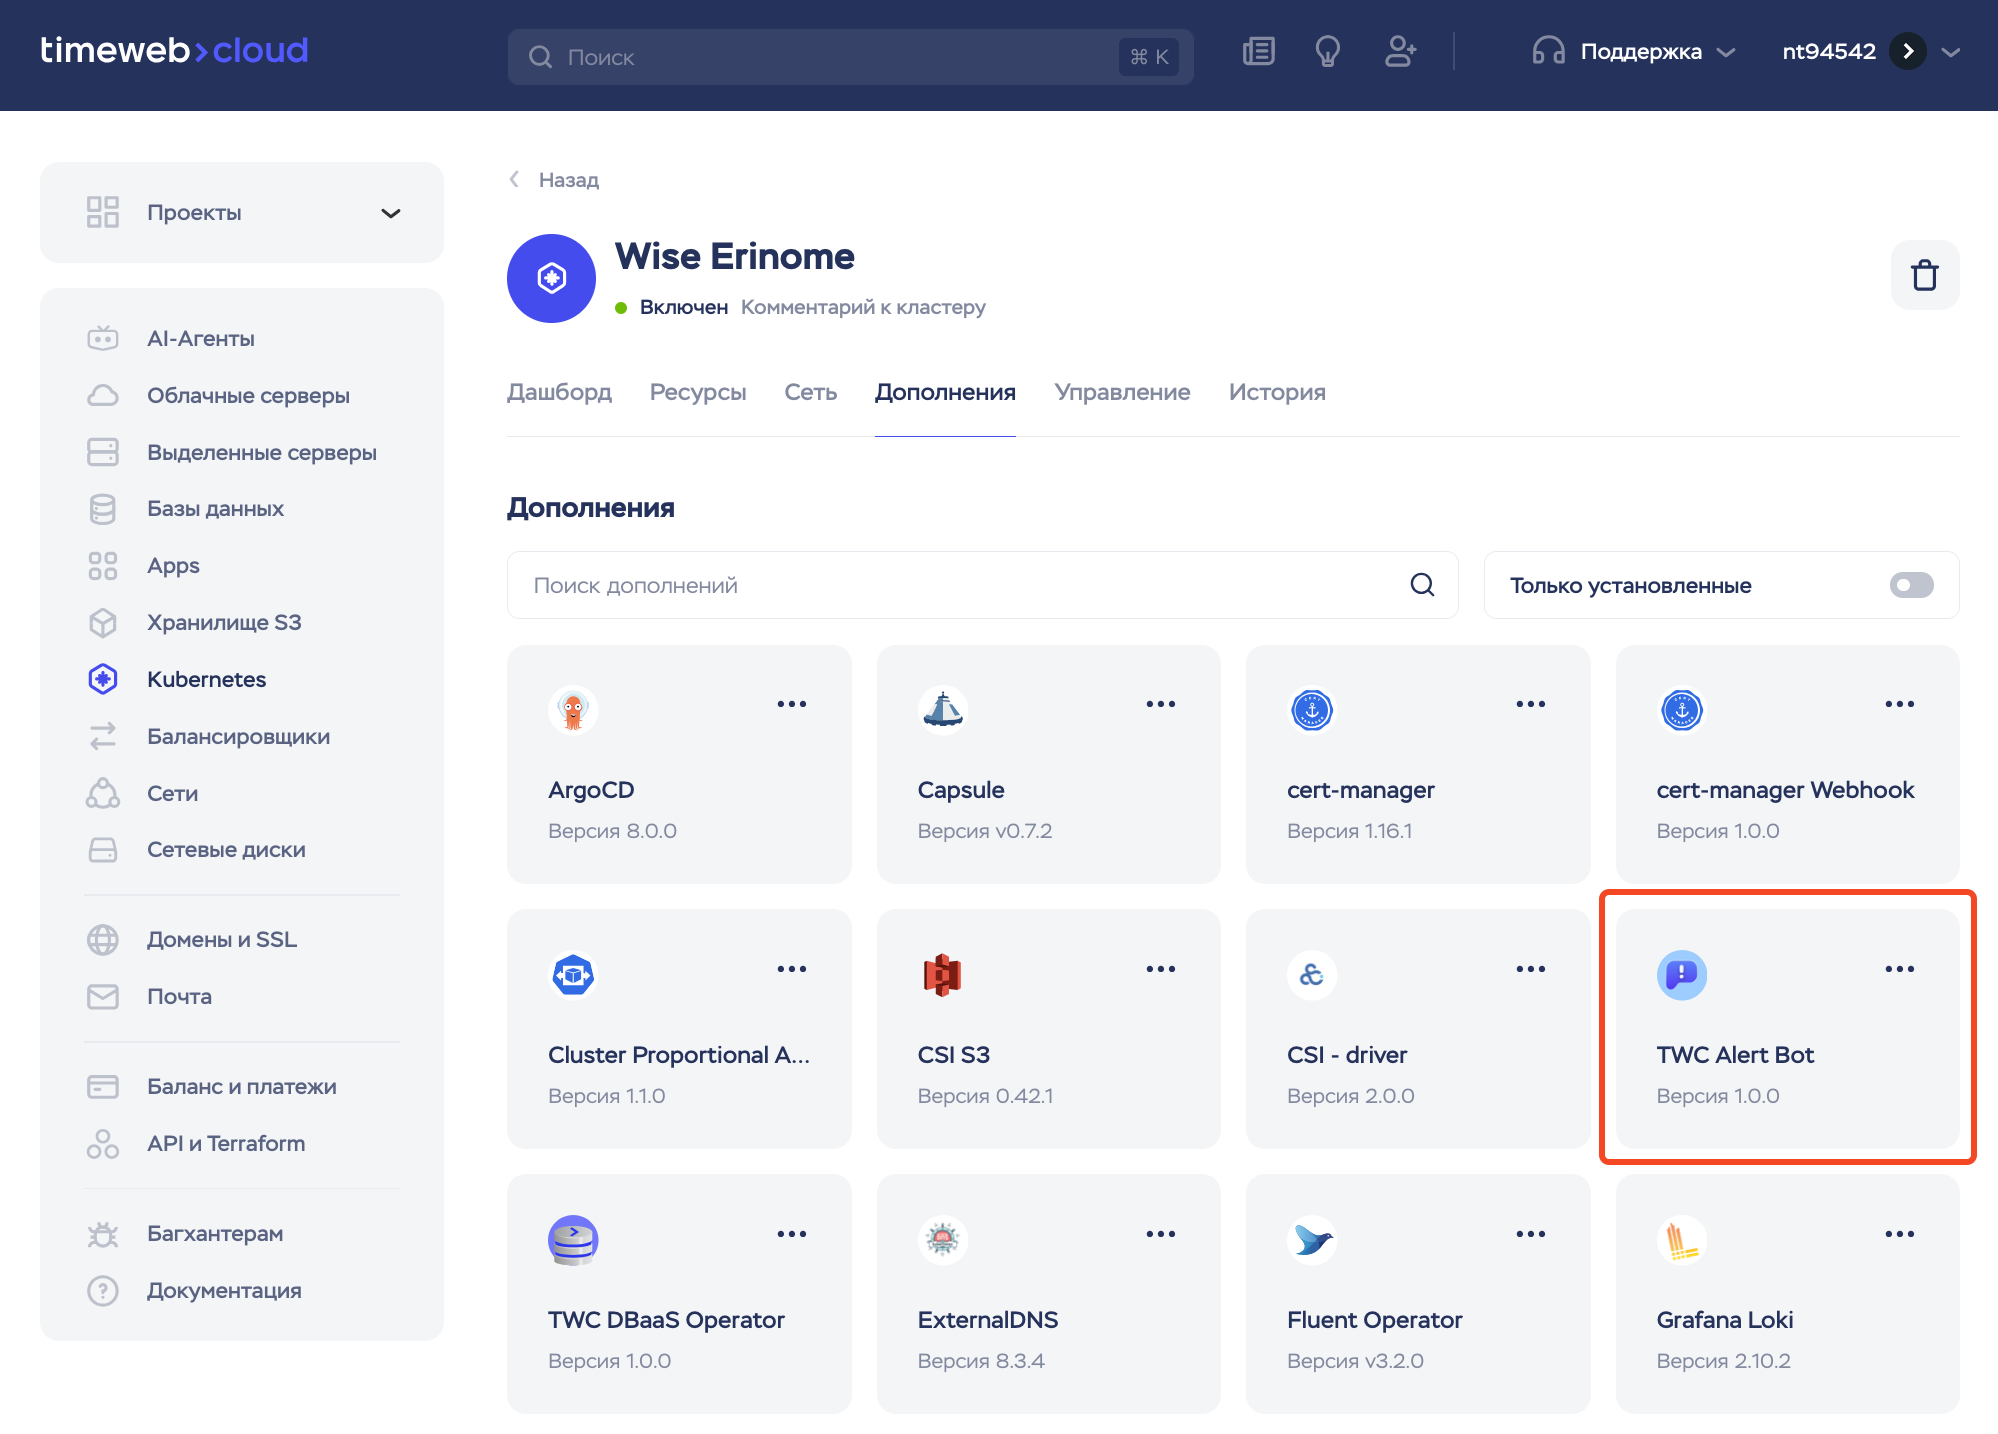This screenshot has height=1434, width=1998.
Task: Go back via Назад link
Action: pos(554,180)
